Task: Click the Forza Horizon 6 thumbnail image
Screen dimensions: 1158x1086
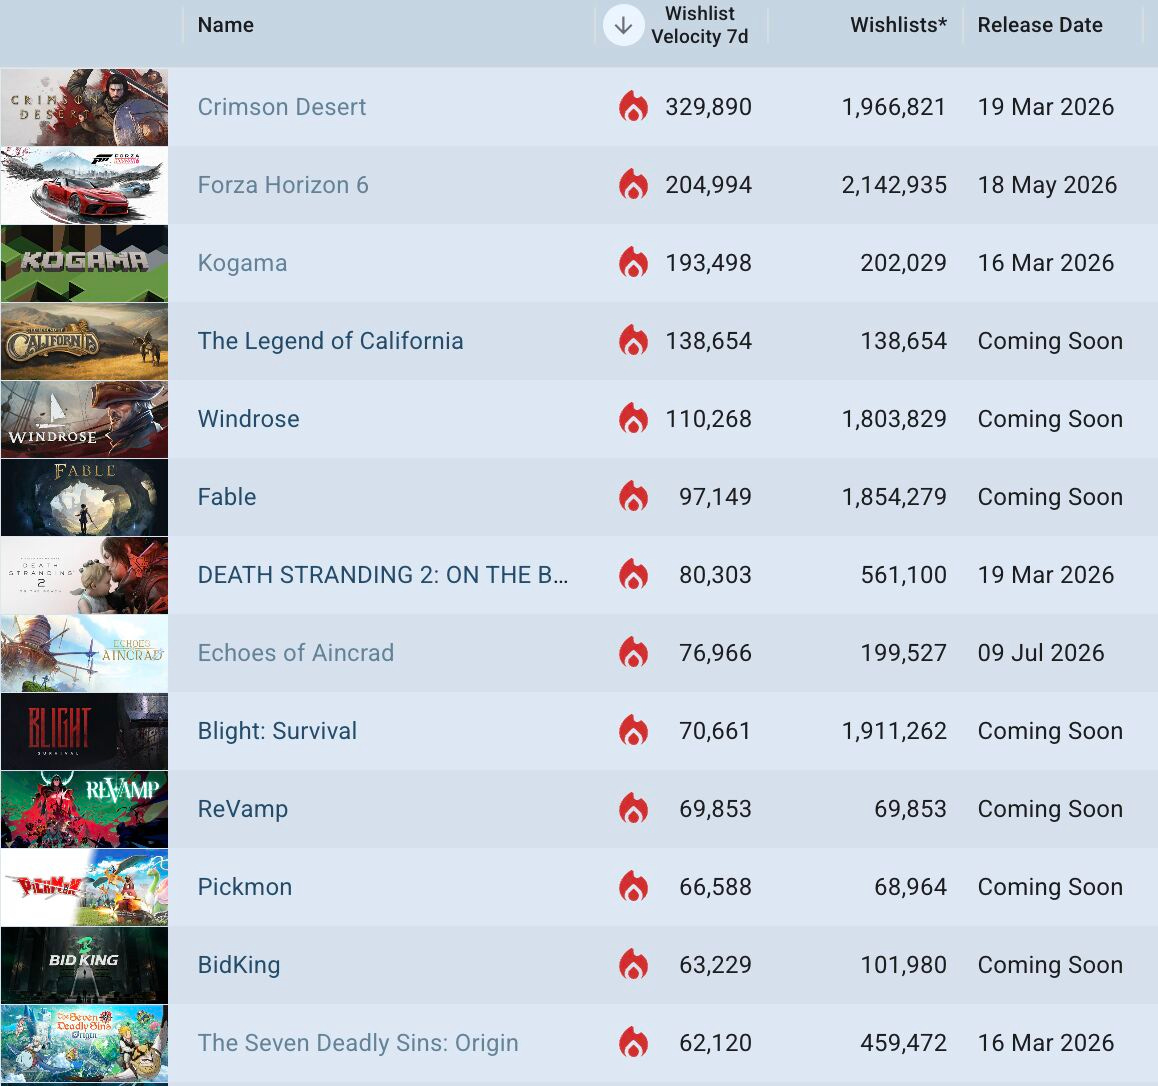Action: pos(84,185)
